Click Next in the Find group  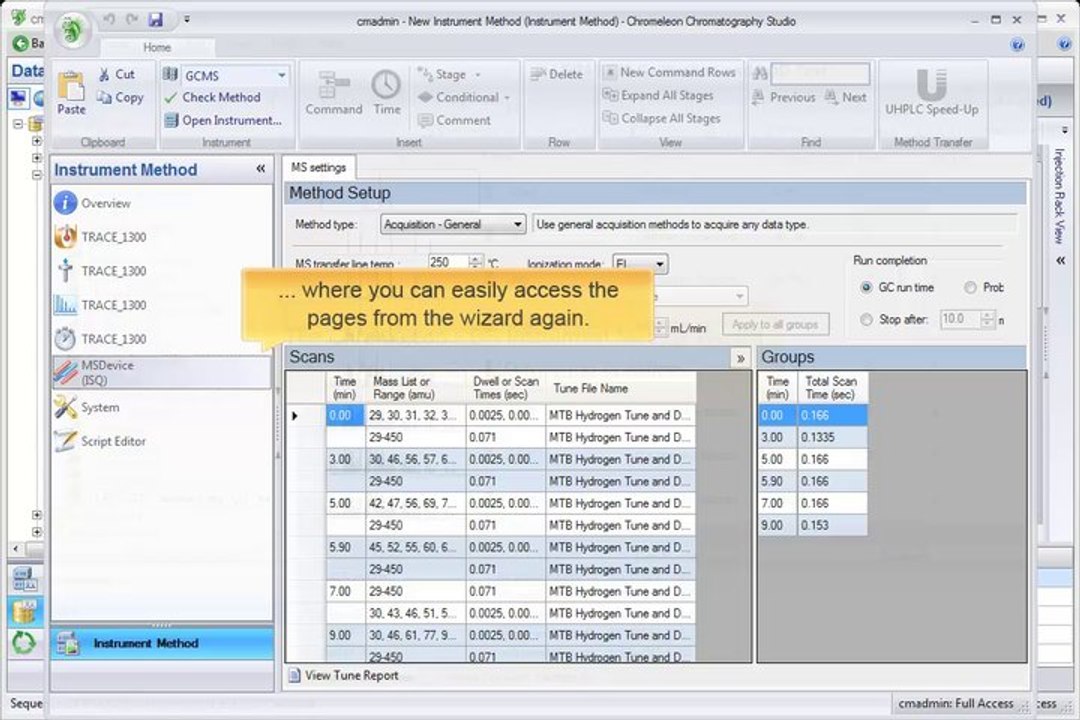pos(846,97)
